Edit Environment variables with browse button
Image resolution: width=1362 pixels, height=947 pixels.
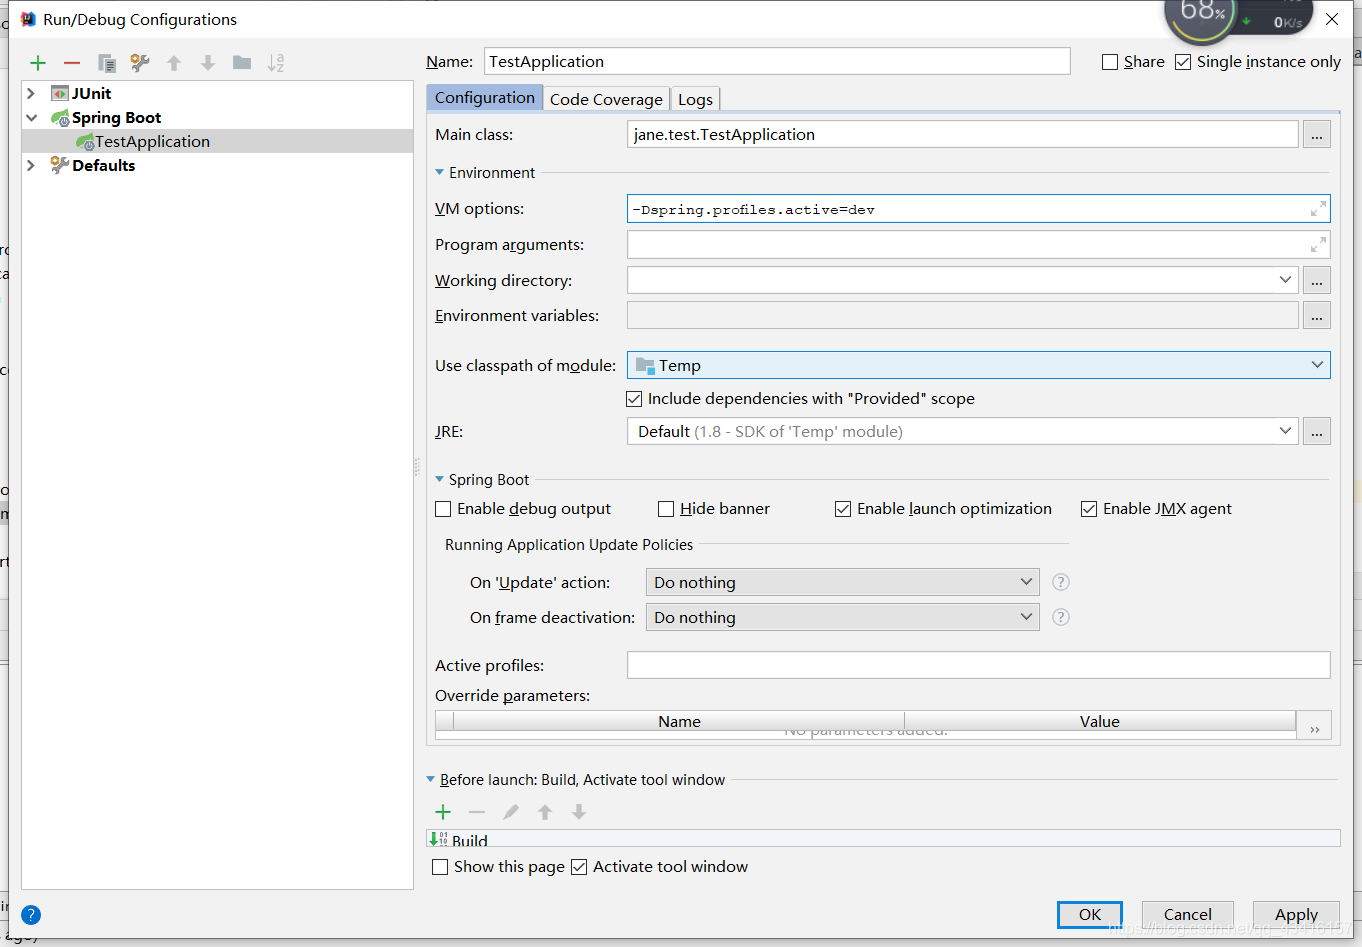(x=1317, y=315)
